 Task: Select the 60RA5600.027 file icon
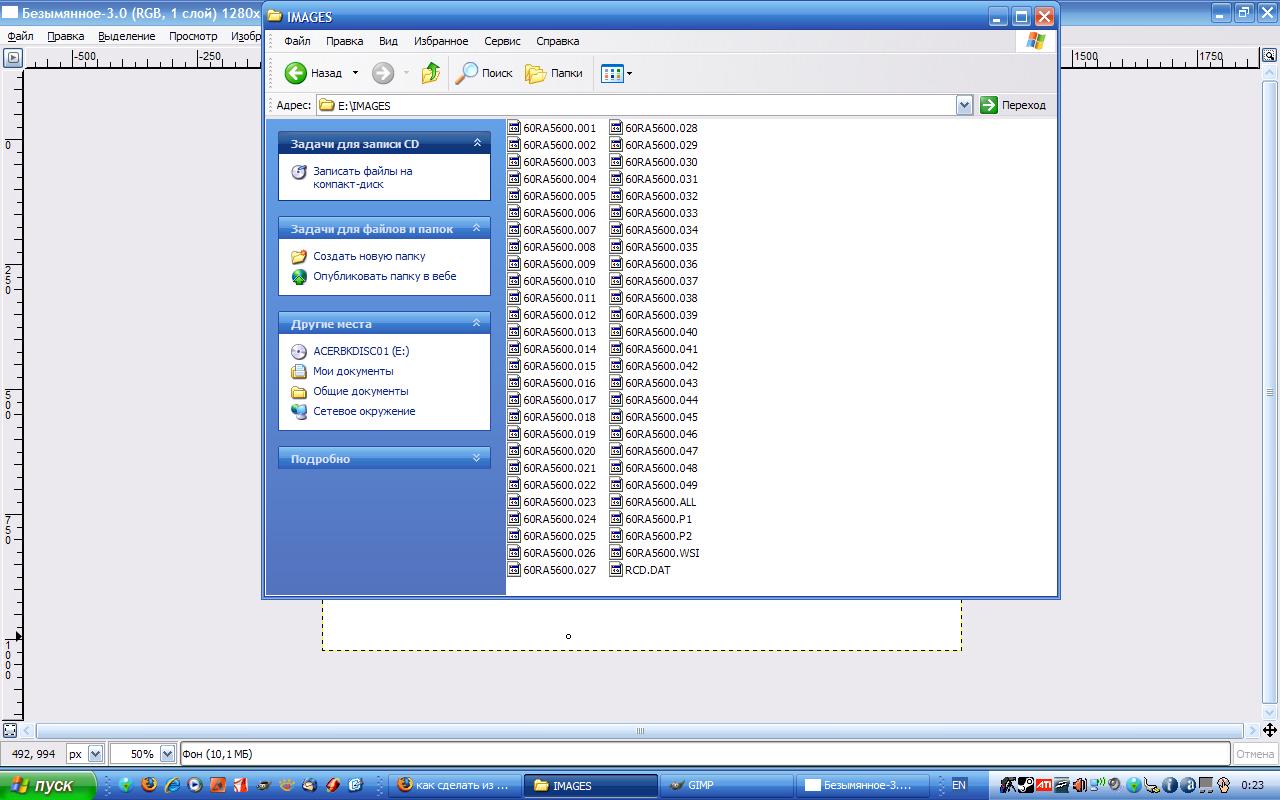coord(514,570)
